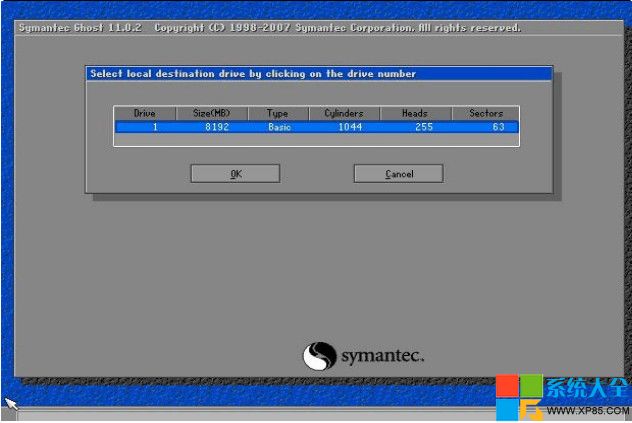Click the Symantec yin-yang logo
This screenshot has height=423, width=632.
tap(320, 356)
